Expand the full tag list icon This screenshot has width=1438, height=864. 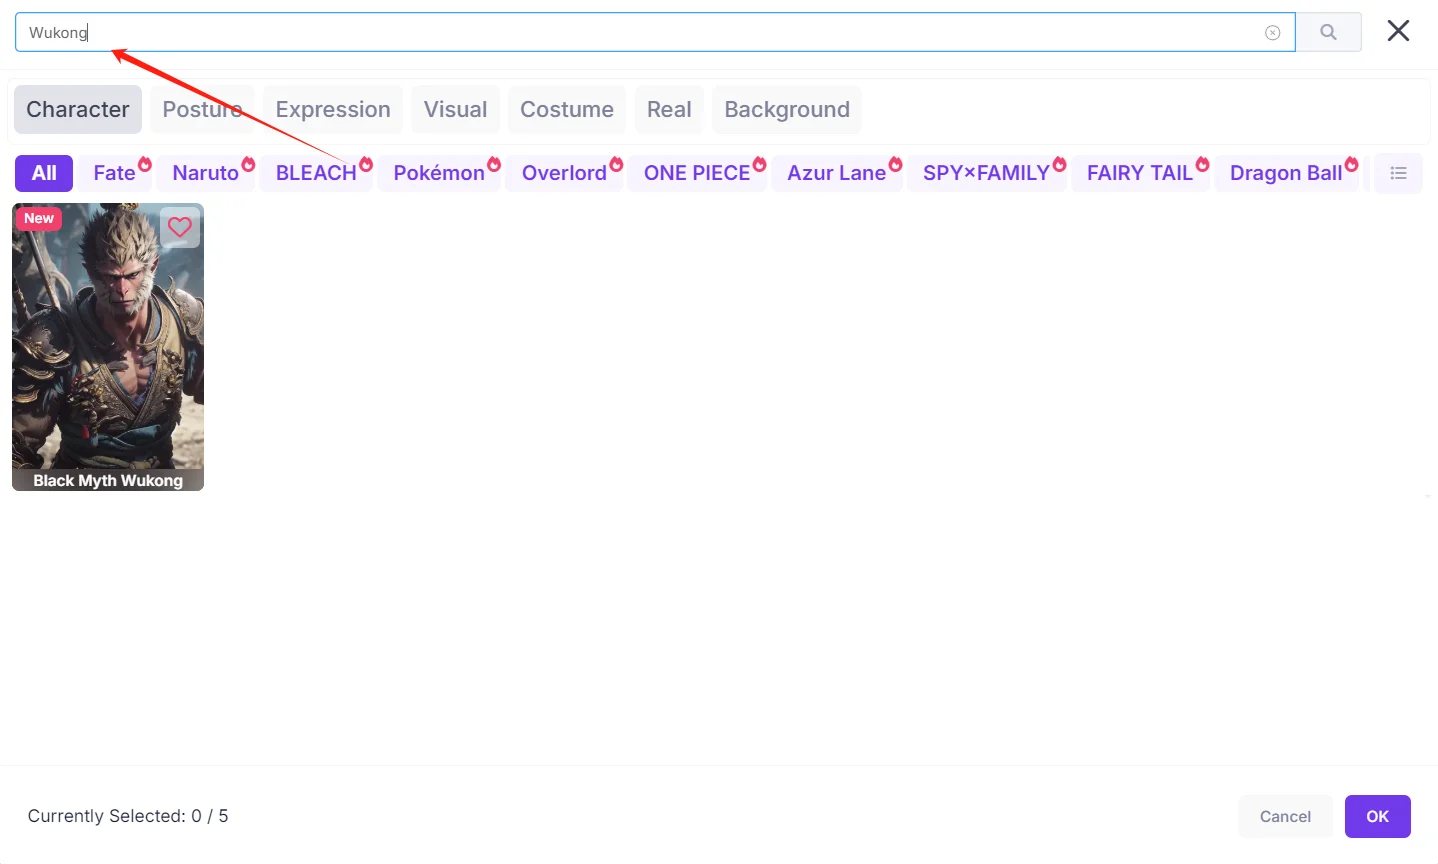[1398, 173]
